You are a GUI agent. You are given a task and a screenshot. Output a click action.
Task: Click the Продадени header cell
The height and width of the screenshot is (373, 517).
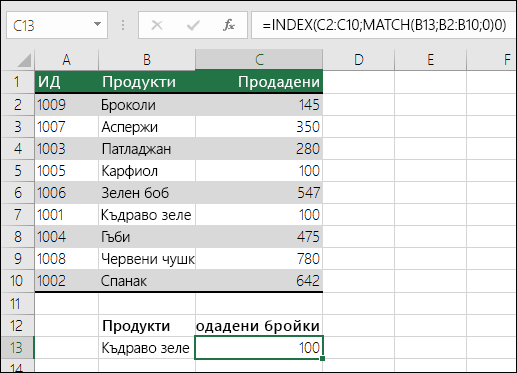(259, 82)
